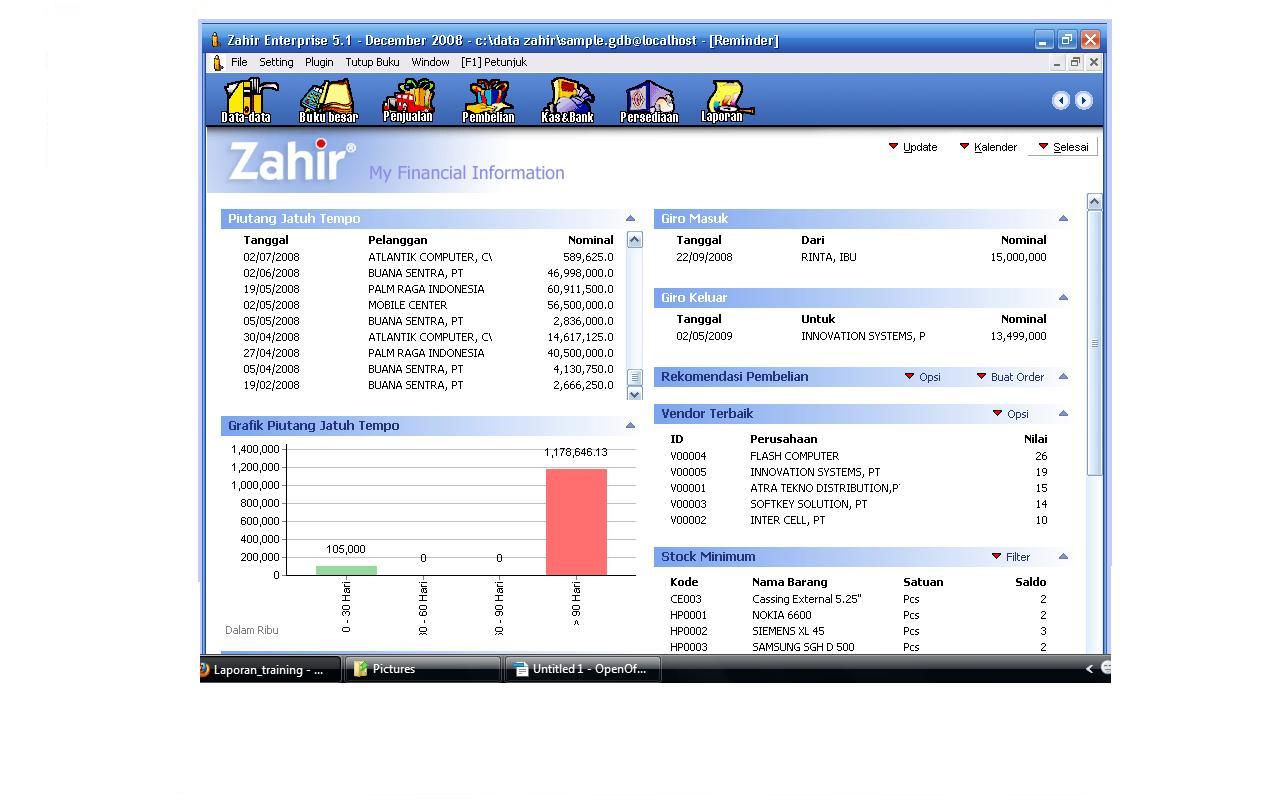Collapse the Giro Masuk panel
The width and height of the screenshot is (1280, 800).
(x=1063, y=218)
